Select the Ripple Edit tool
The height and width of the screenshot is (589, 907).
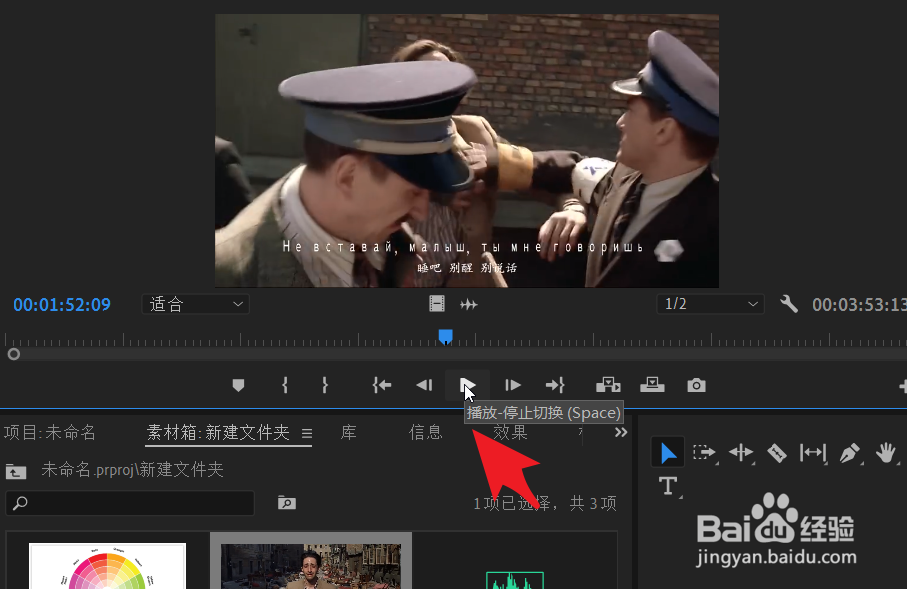click(x=741, y=452)
